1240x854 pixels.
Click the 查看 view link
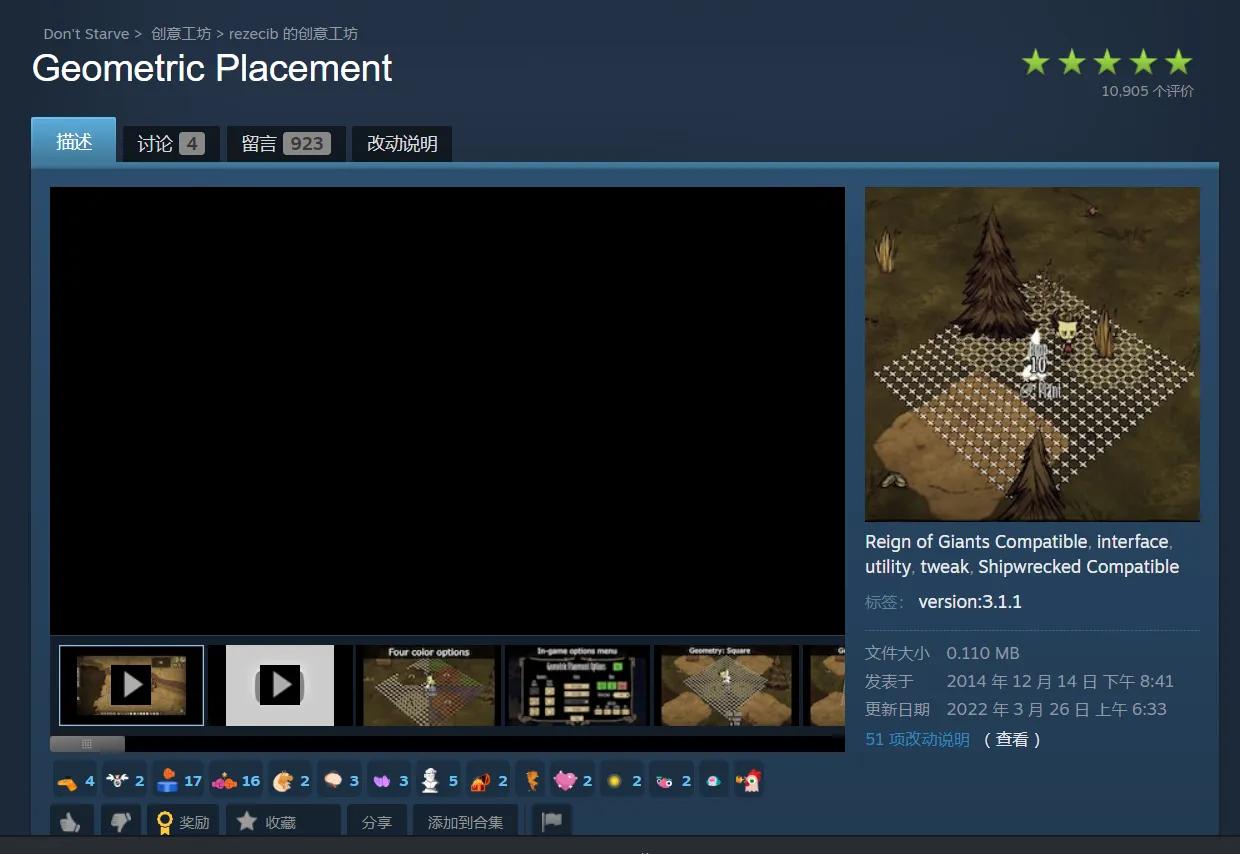click(1012, 739)
